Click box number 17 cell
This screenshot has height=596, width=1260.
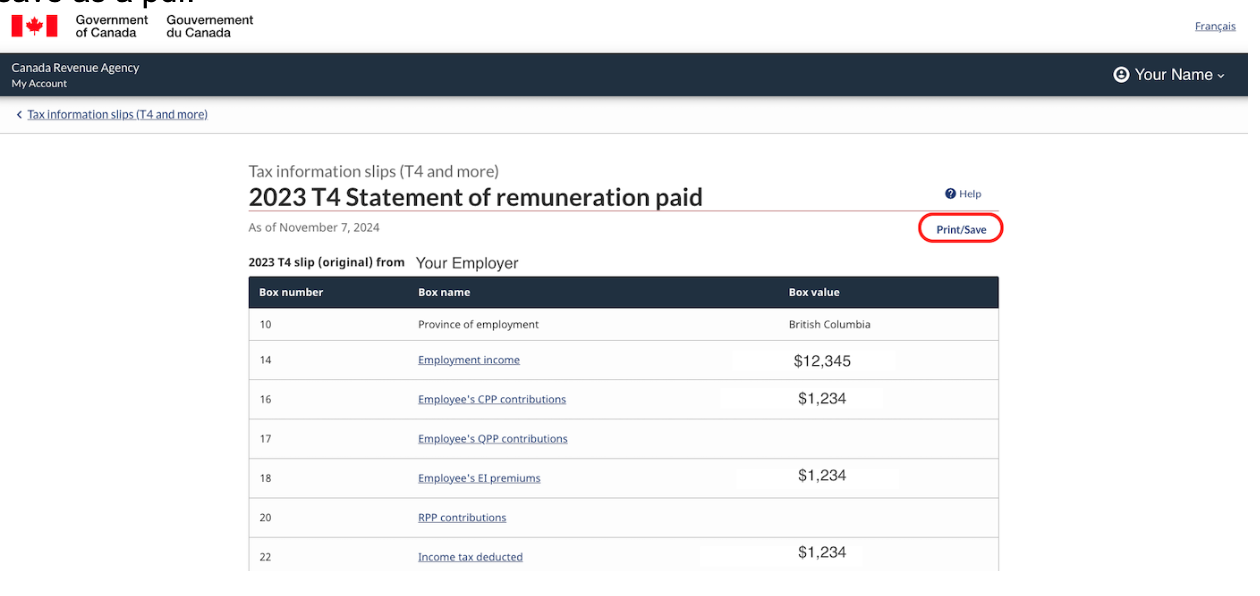265,439
